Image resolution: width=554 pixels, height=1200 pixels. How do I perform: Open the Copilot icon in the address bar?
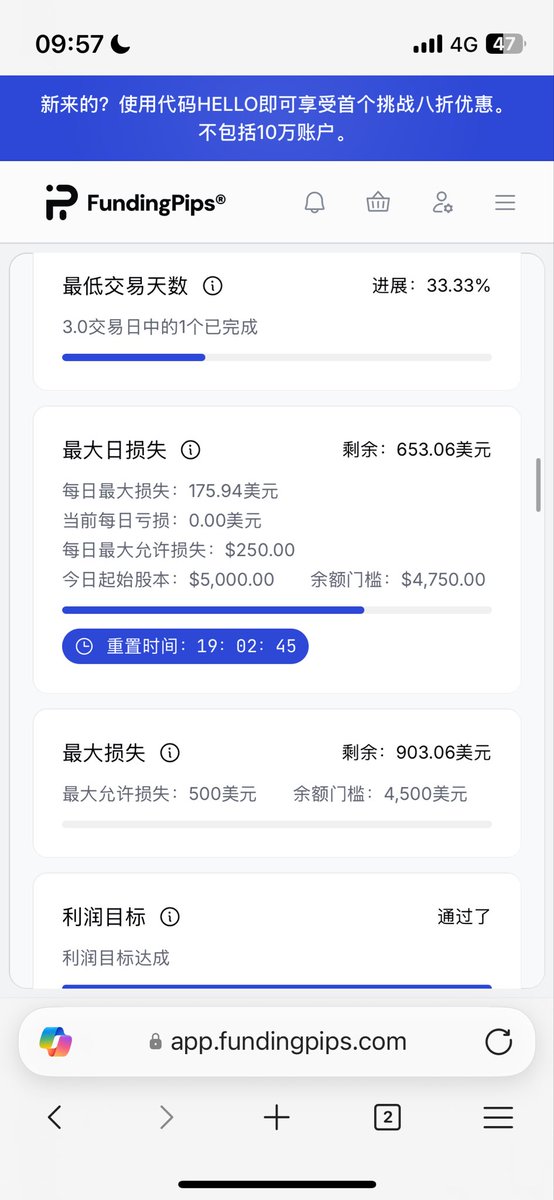click(56, 1042)
